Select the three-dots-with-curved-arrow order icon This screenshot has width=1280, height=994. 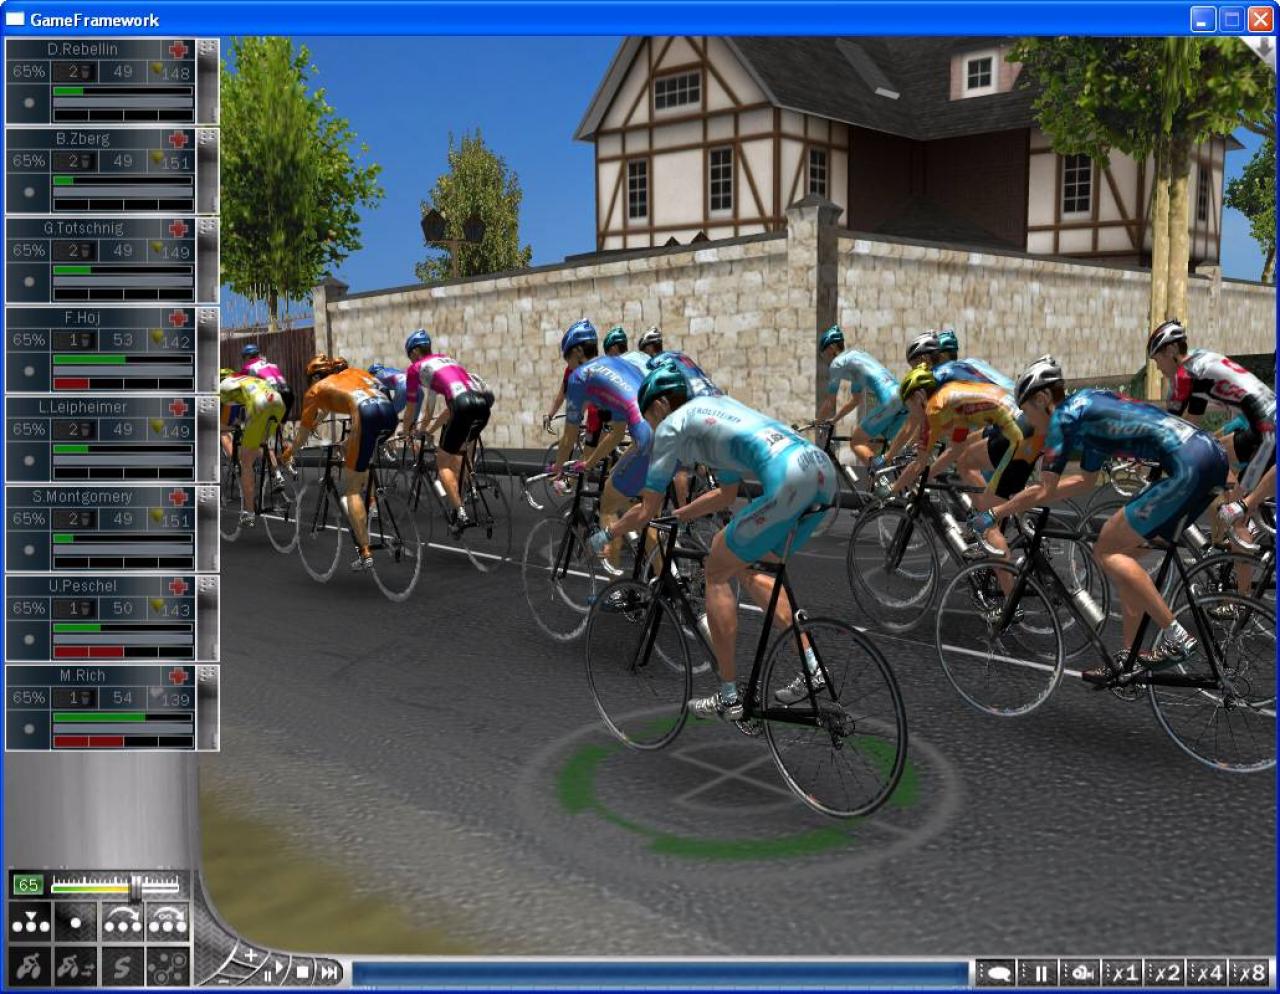click(x=122, y=922)
